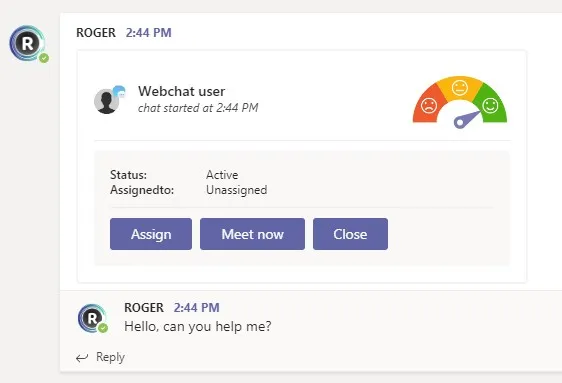The height and width of the screenshot is (383, 562).
Task: Click the Meet now button
Action: coord(252,234)
